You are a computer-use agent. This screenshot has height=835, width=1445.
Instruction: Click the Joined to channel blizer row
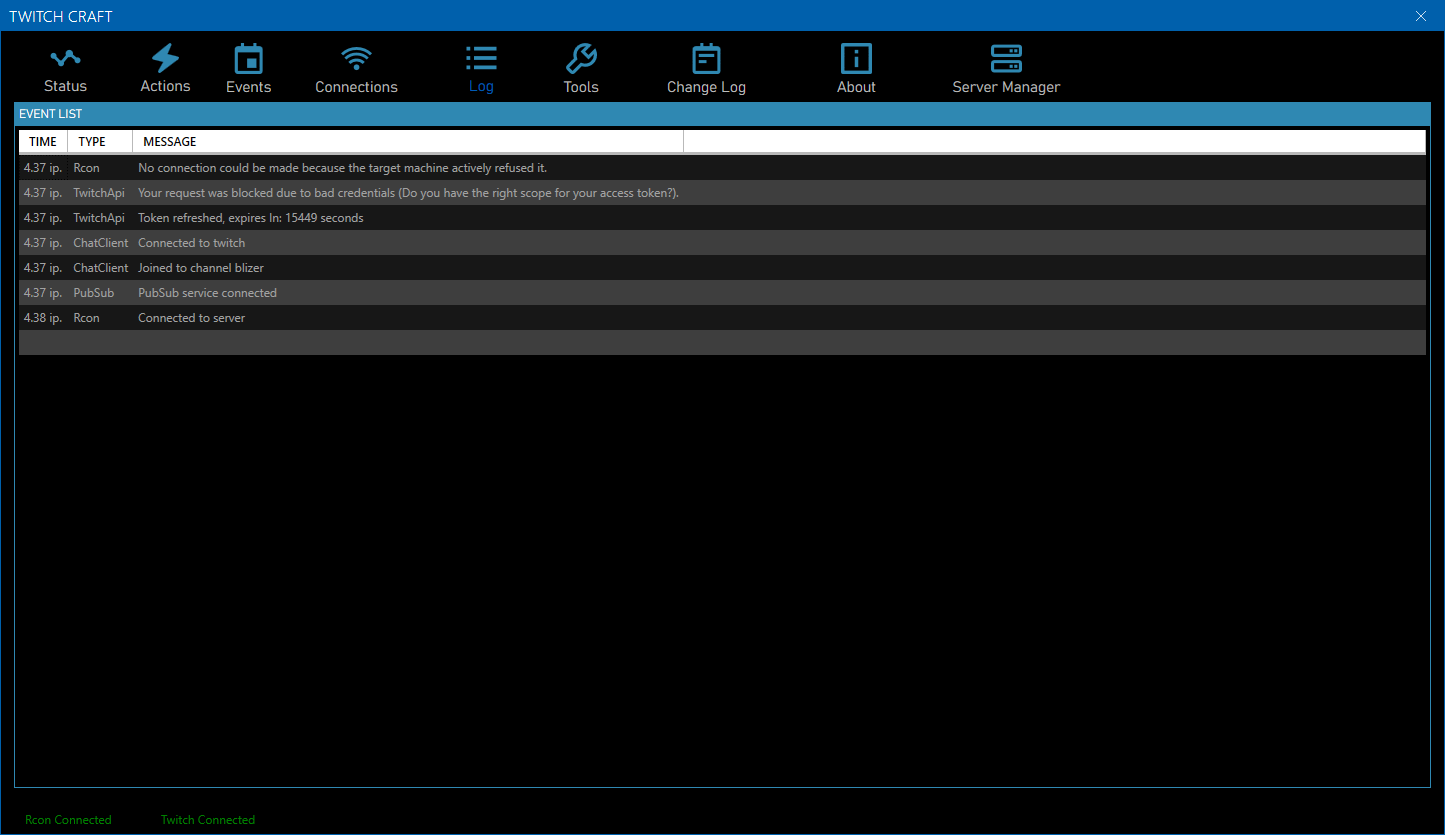click(x=201, y=268)
